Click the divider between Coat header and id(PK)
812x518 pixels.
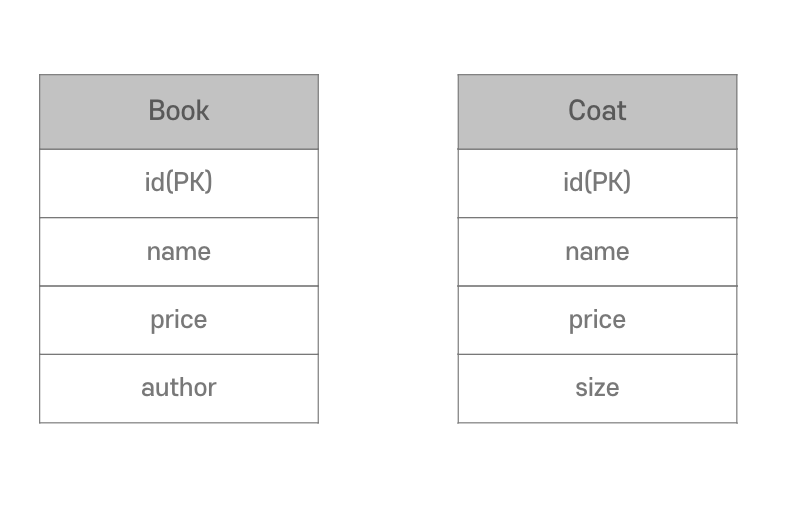click(x=597, y=149)
